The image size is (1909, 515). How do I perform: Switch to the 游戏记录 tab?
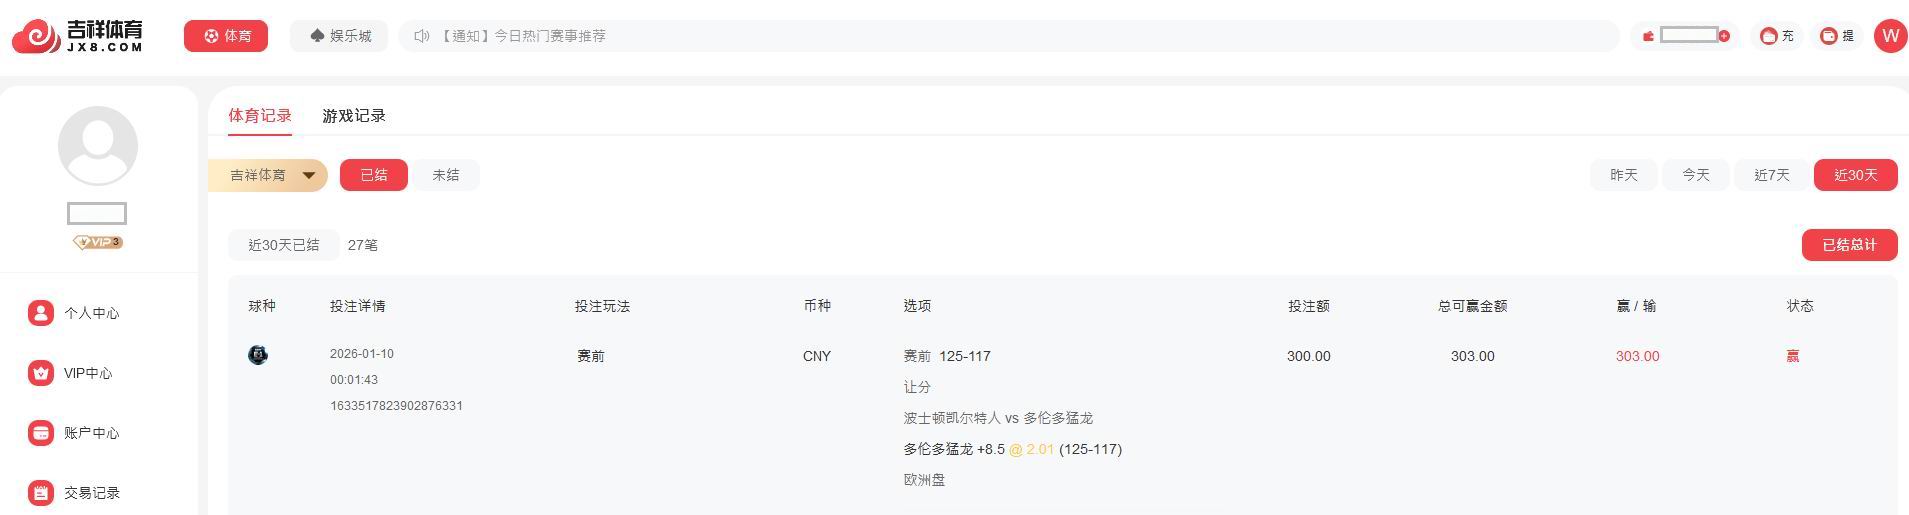(x=354, y=116)
